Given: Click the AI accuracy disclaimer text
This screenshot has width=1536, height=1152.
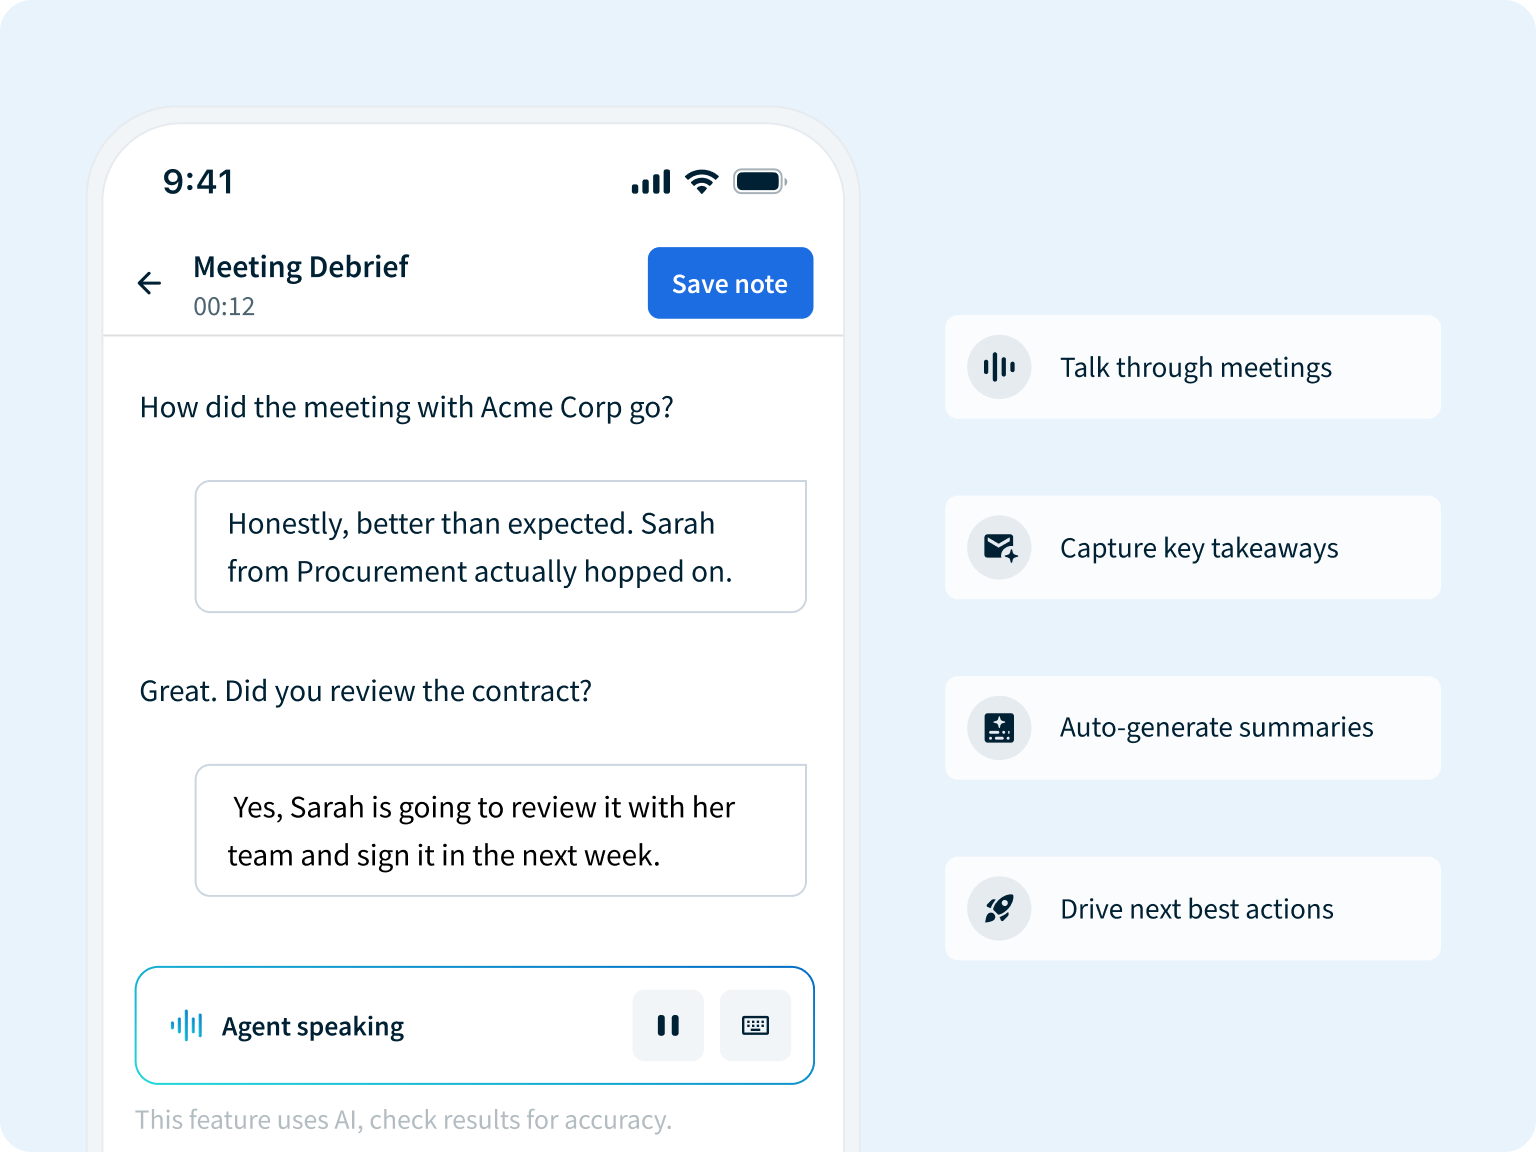Looking at the screenshot, I should pyautogui.click(x=404, y=1120).
